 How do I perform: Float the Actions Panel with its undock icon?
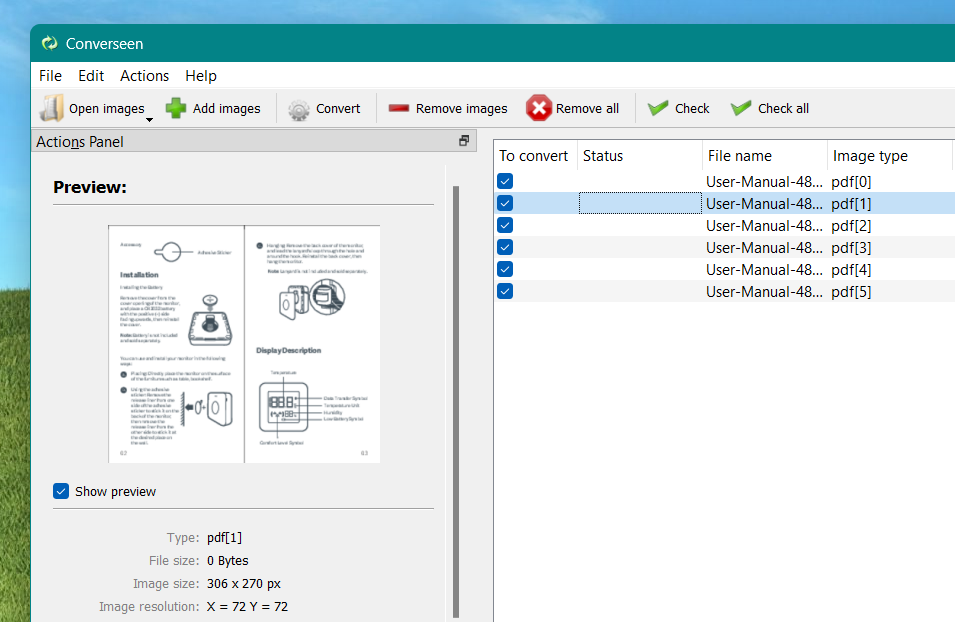point(464,141)
